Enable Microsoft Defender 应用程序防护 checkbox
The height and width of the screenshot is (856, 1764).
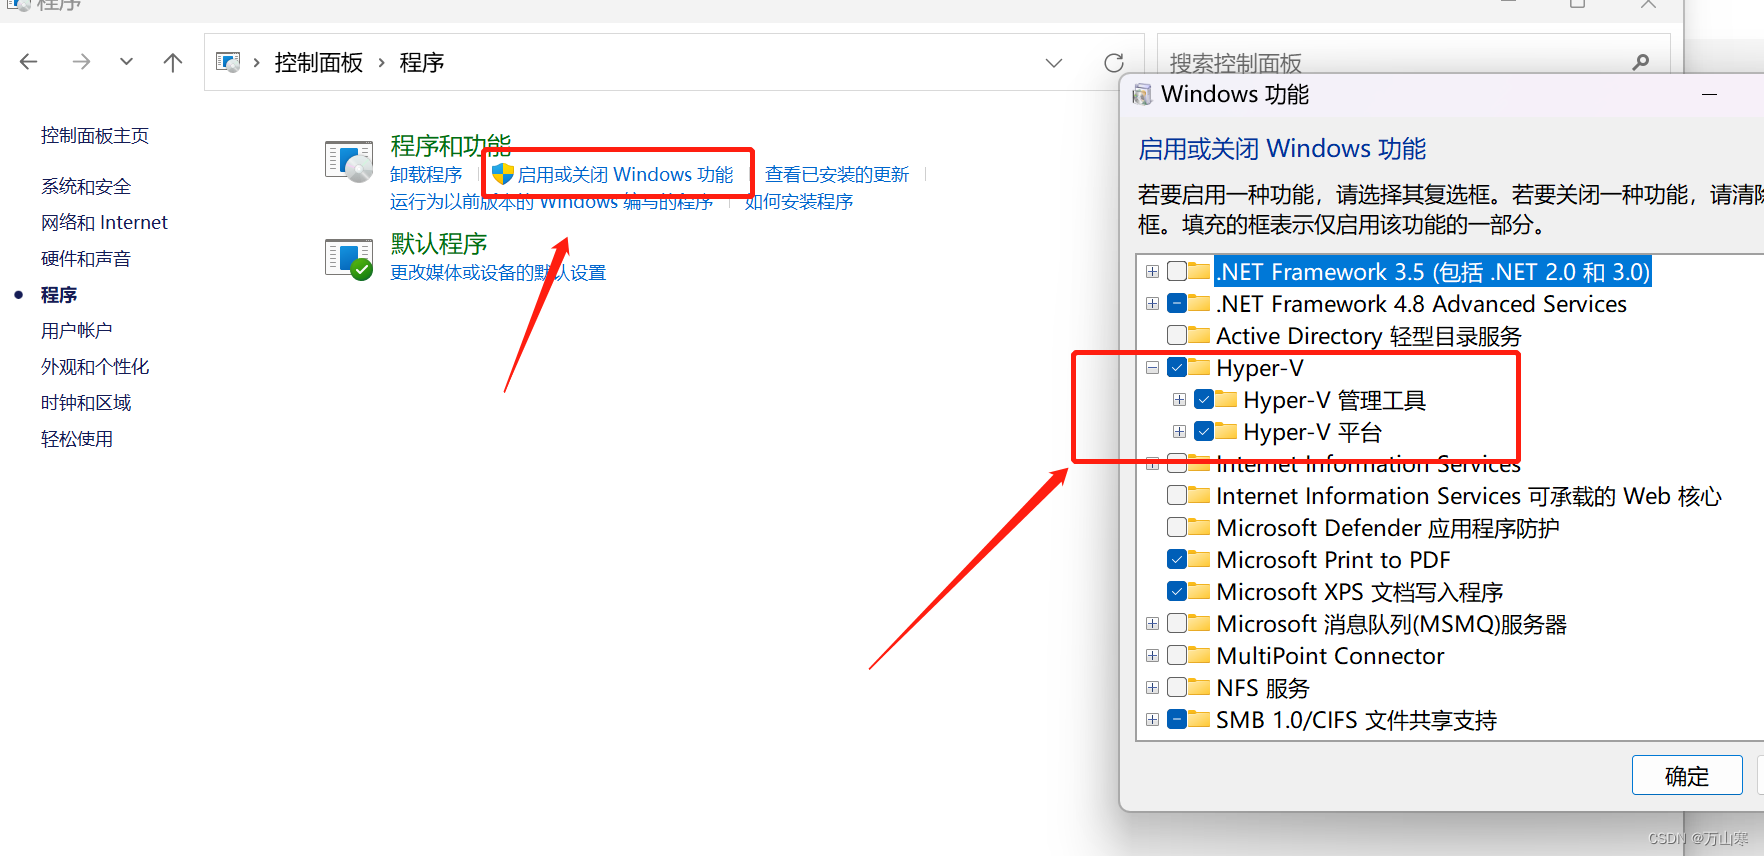(x=1177, y=528)
